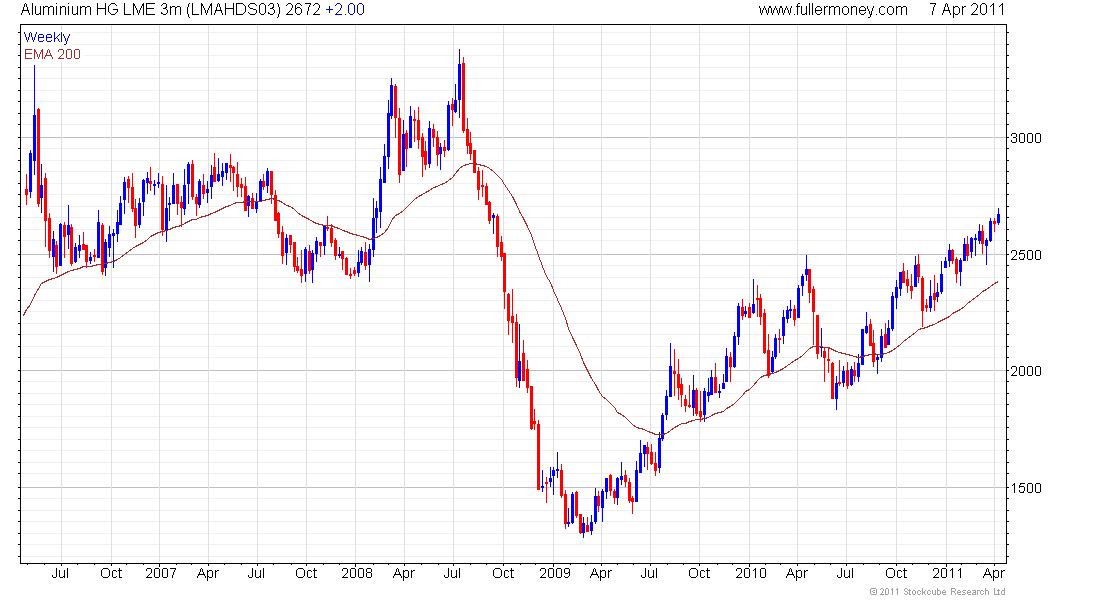Click the 'Weekly' interval label
The height and width of the screenshot is (600, 1100).
[47, 37]
